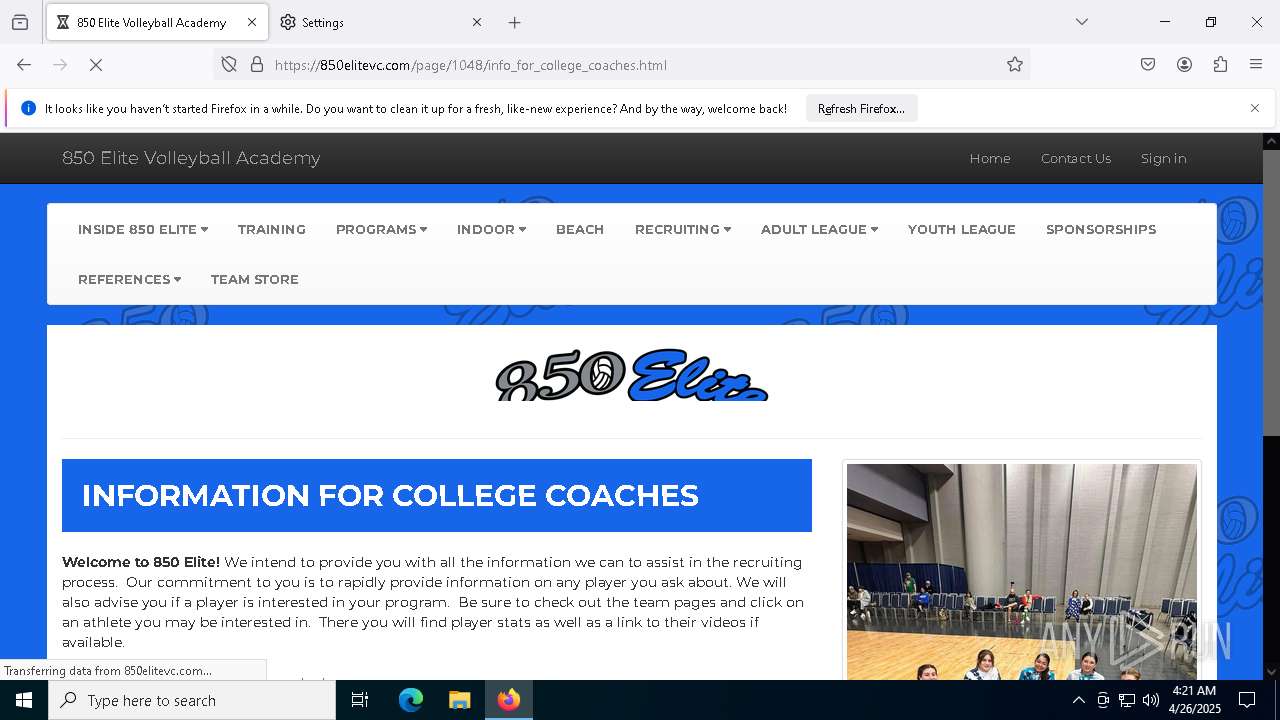Click the Refresh Firefox button
Screen dimensions: 1280x720
coord(861,108)
